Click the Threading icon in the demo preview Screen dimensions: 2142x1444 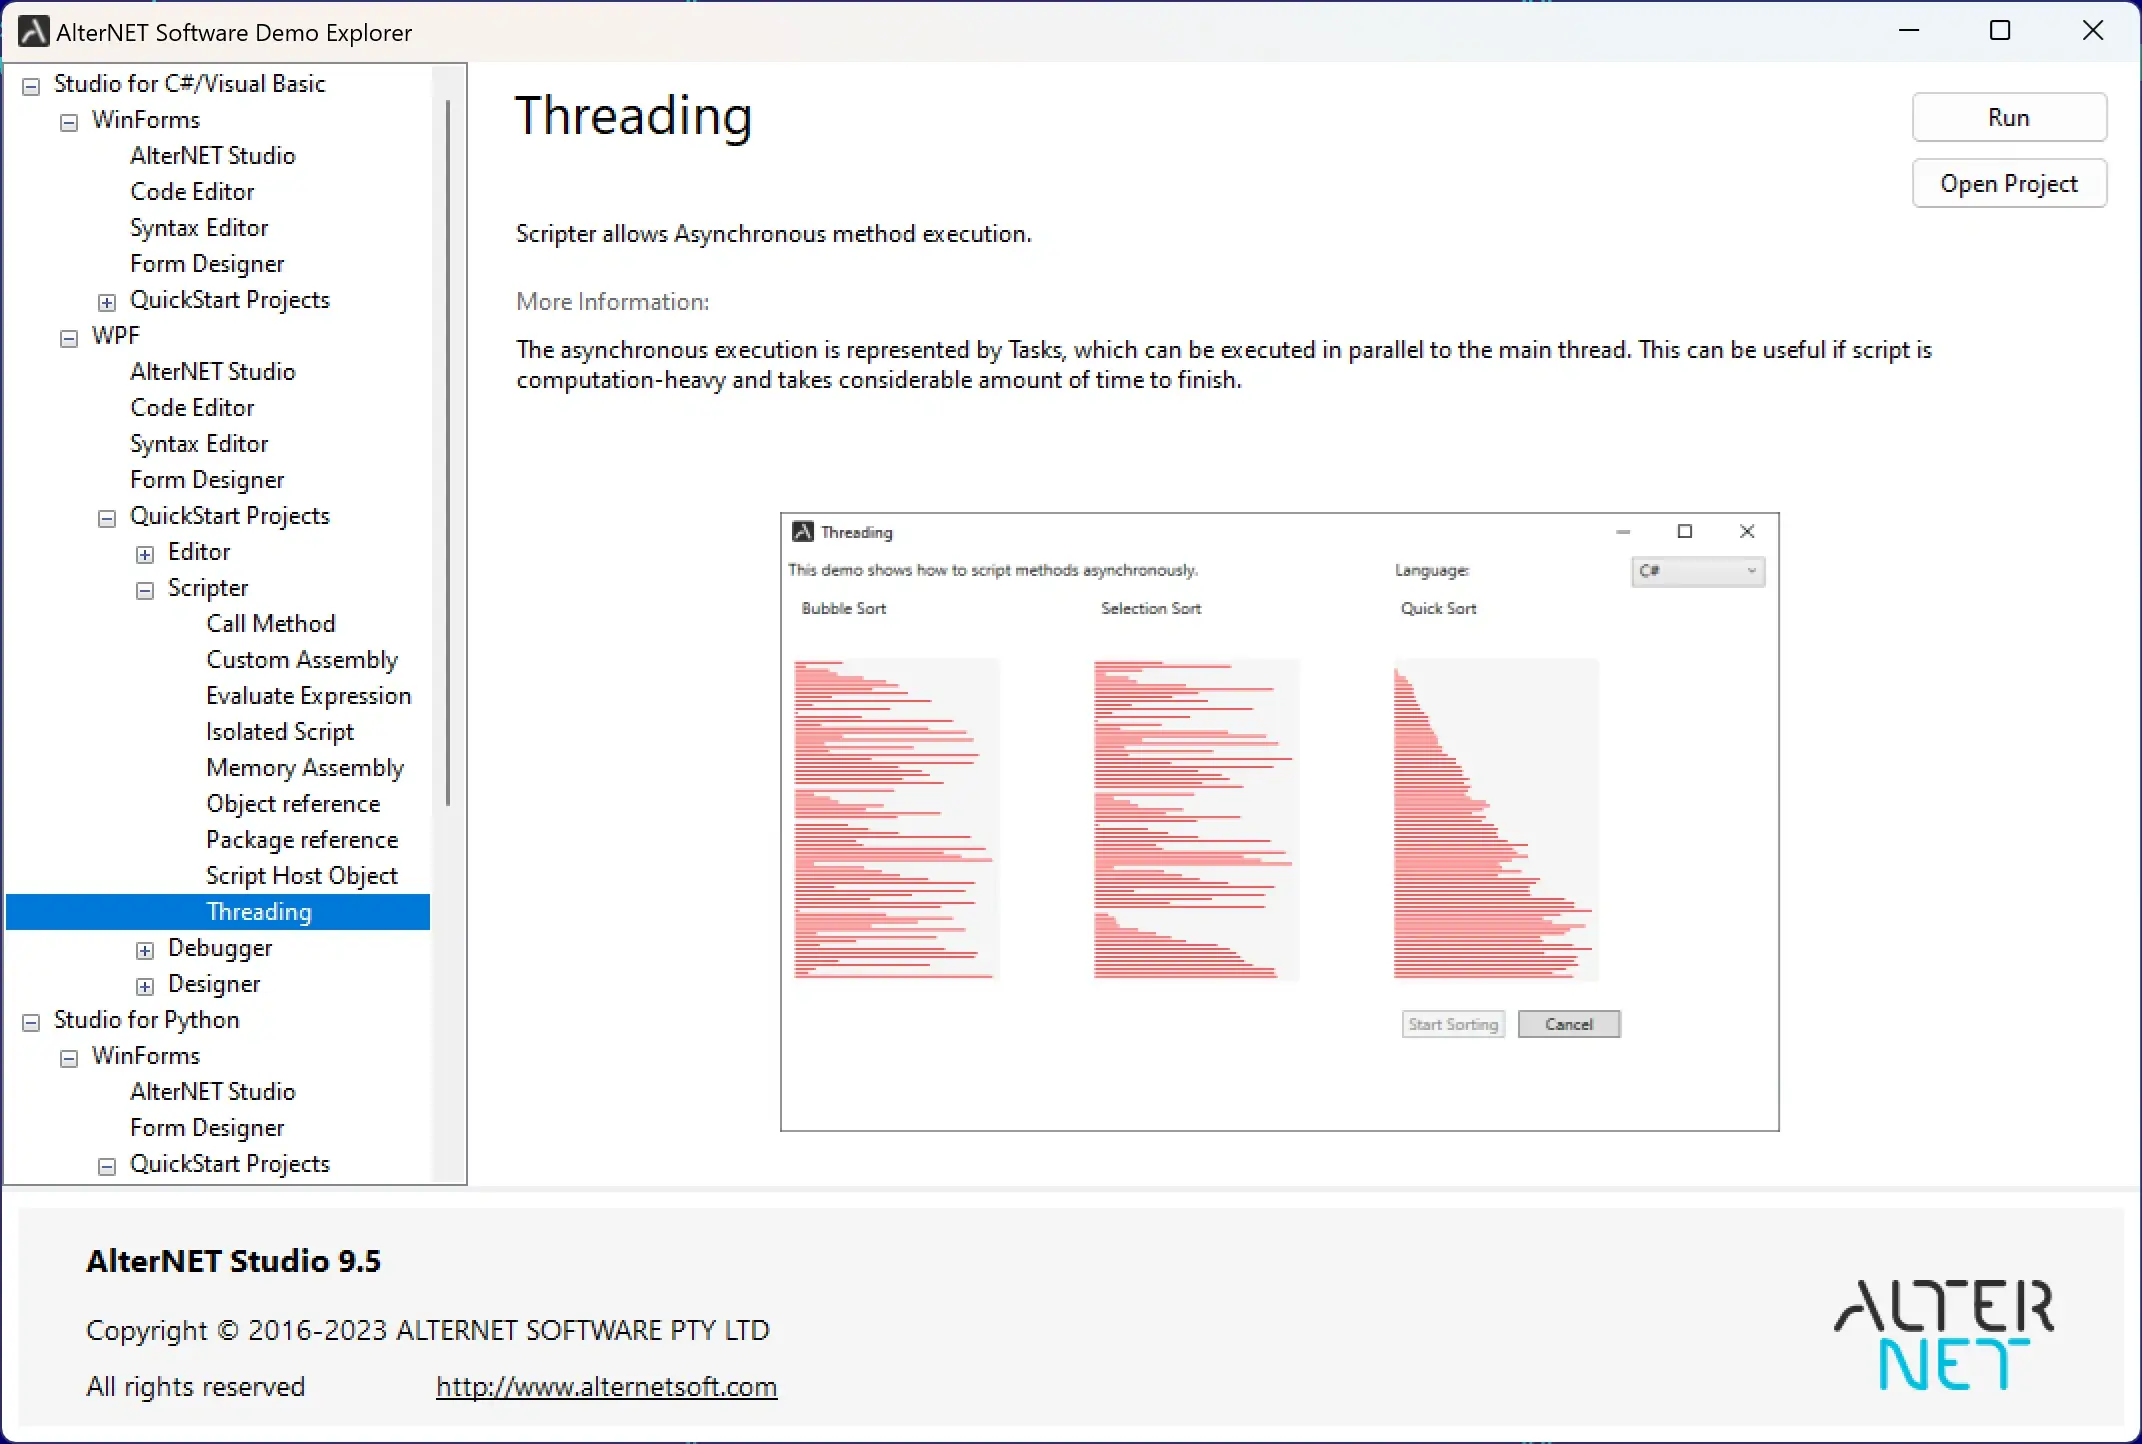(802, 531)
